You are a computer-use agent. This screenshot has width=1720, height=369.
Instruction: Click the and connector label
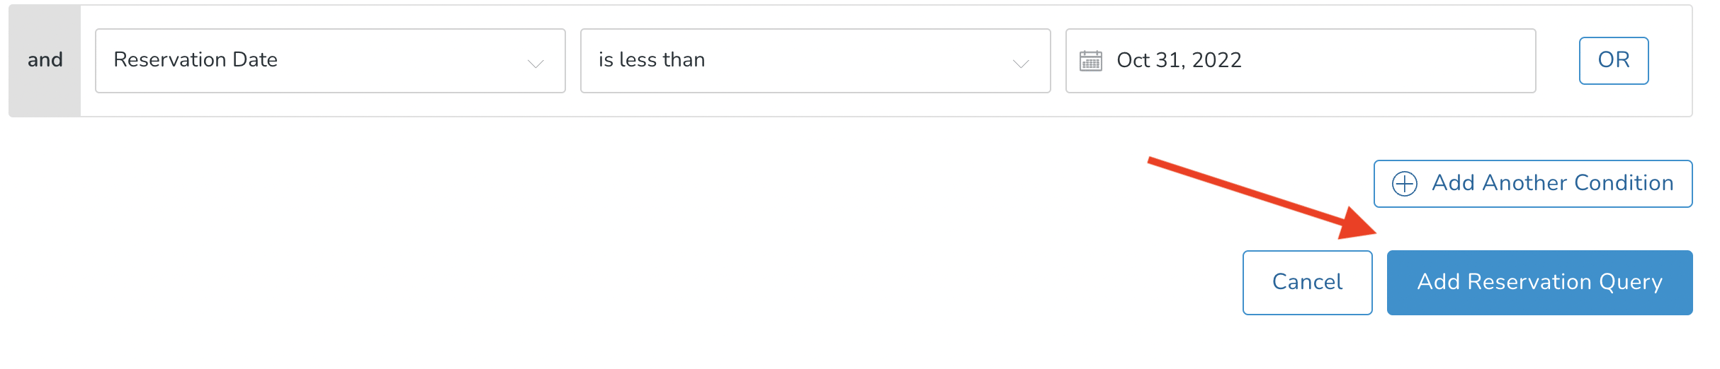[45, 60]
